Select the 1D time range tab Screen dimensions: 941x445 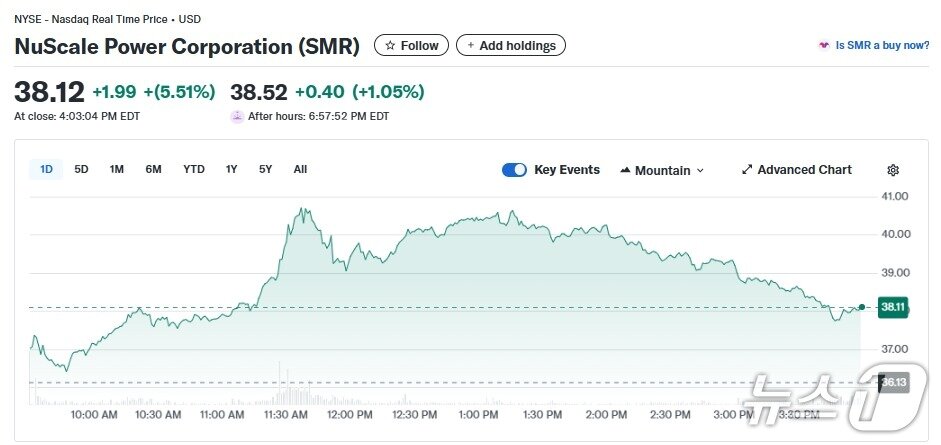coord(46,169)
